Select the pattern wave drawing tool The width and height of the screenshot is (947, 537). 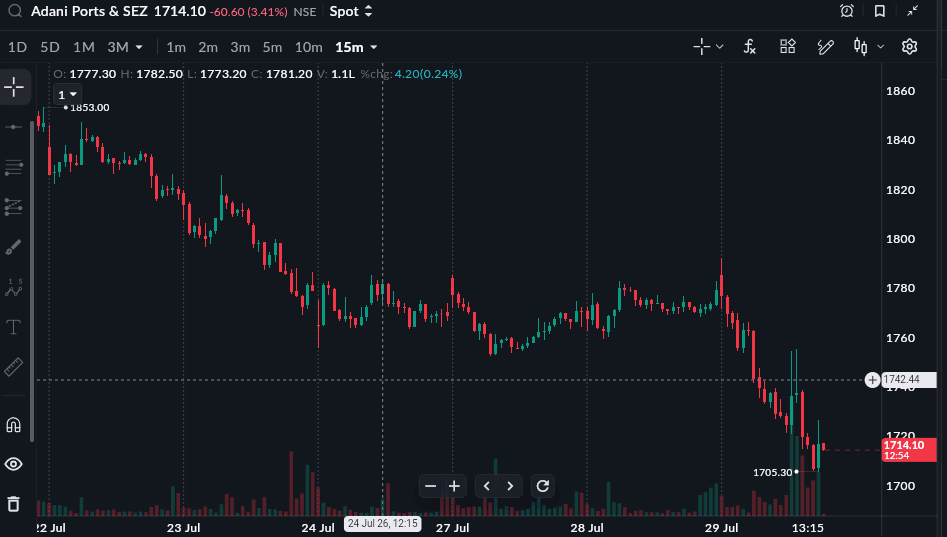click(x=13, y=287)
